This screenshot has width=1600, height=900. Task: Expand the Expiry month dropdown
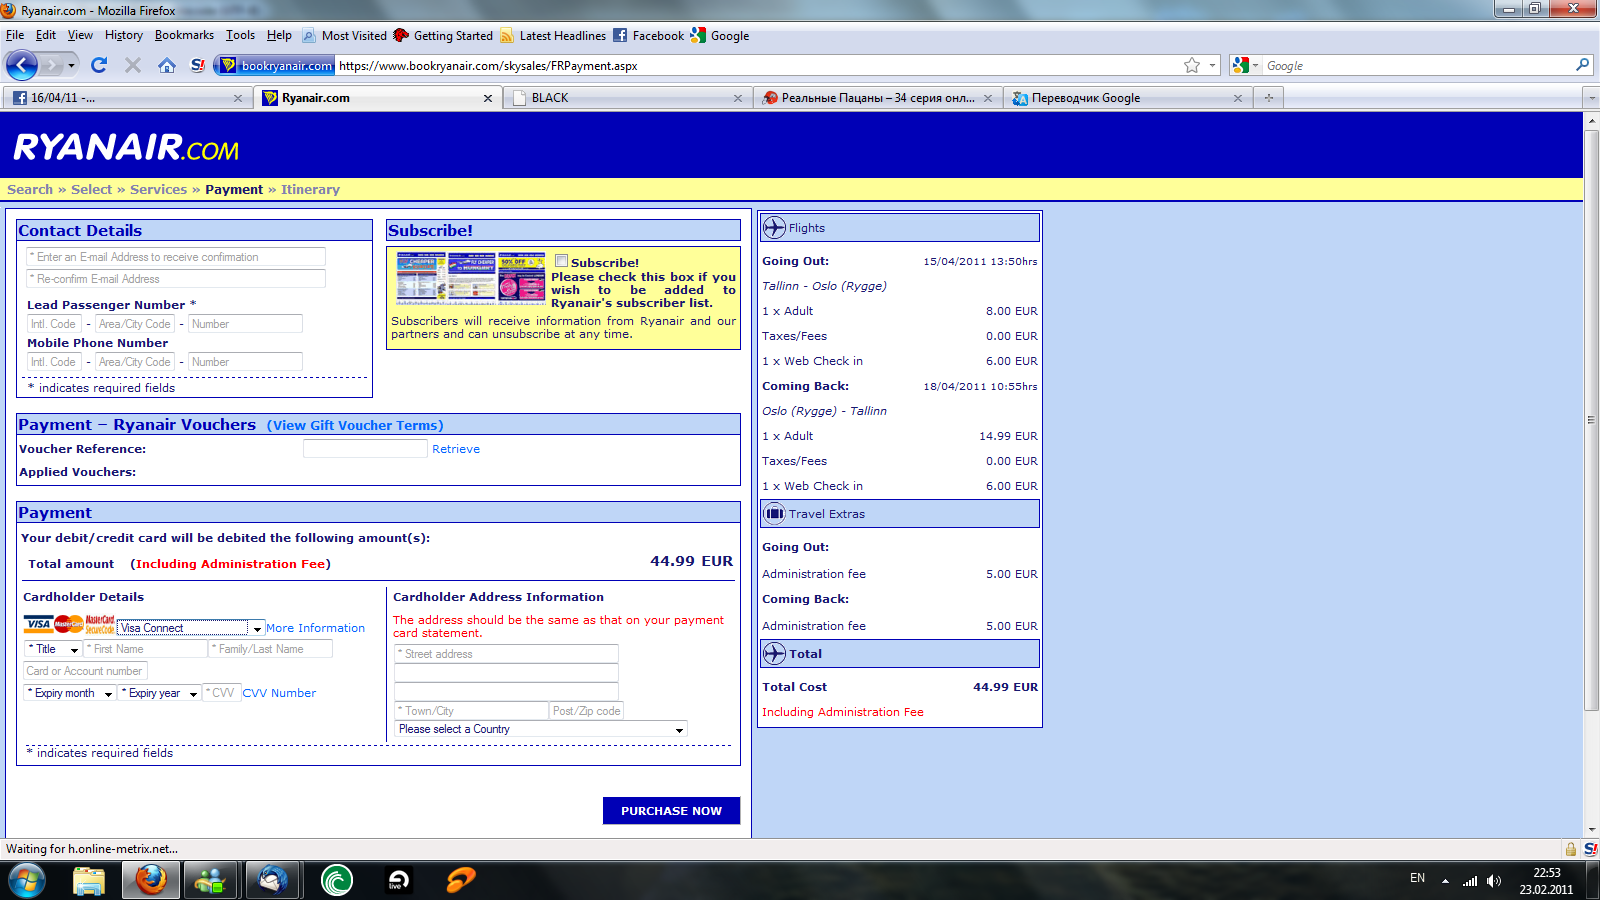(x=69, y=693)
